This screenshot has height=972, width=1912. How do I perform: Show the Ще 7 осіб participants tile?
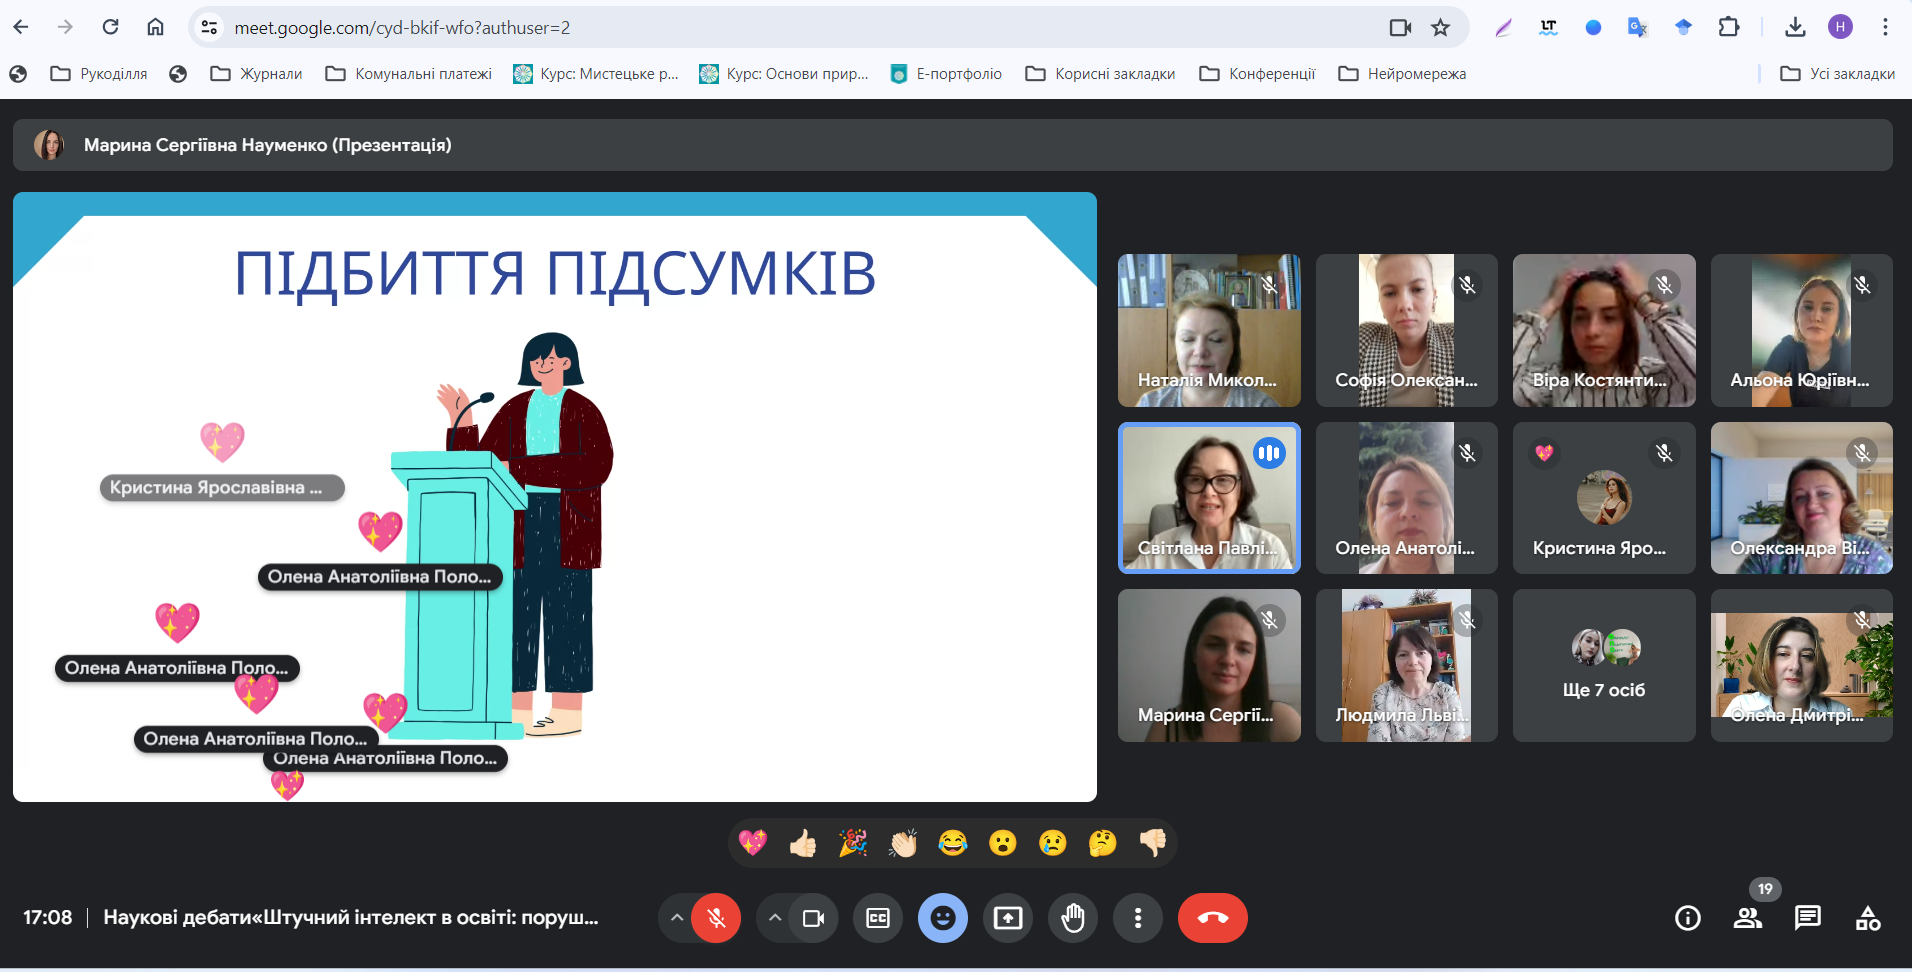click(1603, 665)
